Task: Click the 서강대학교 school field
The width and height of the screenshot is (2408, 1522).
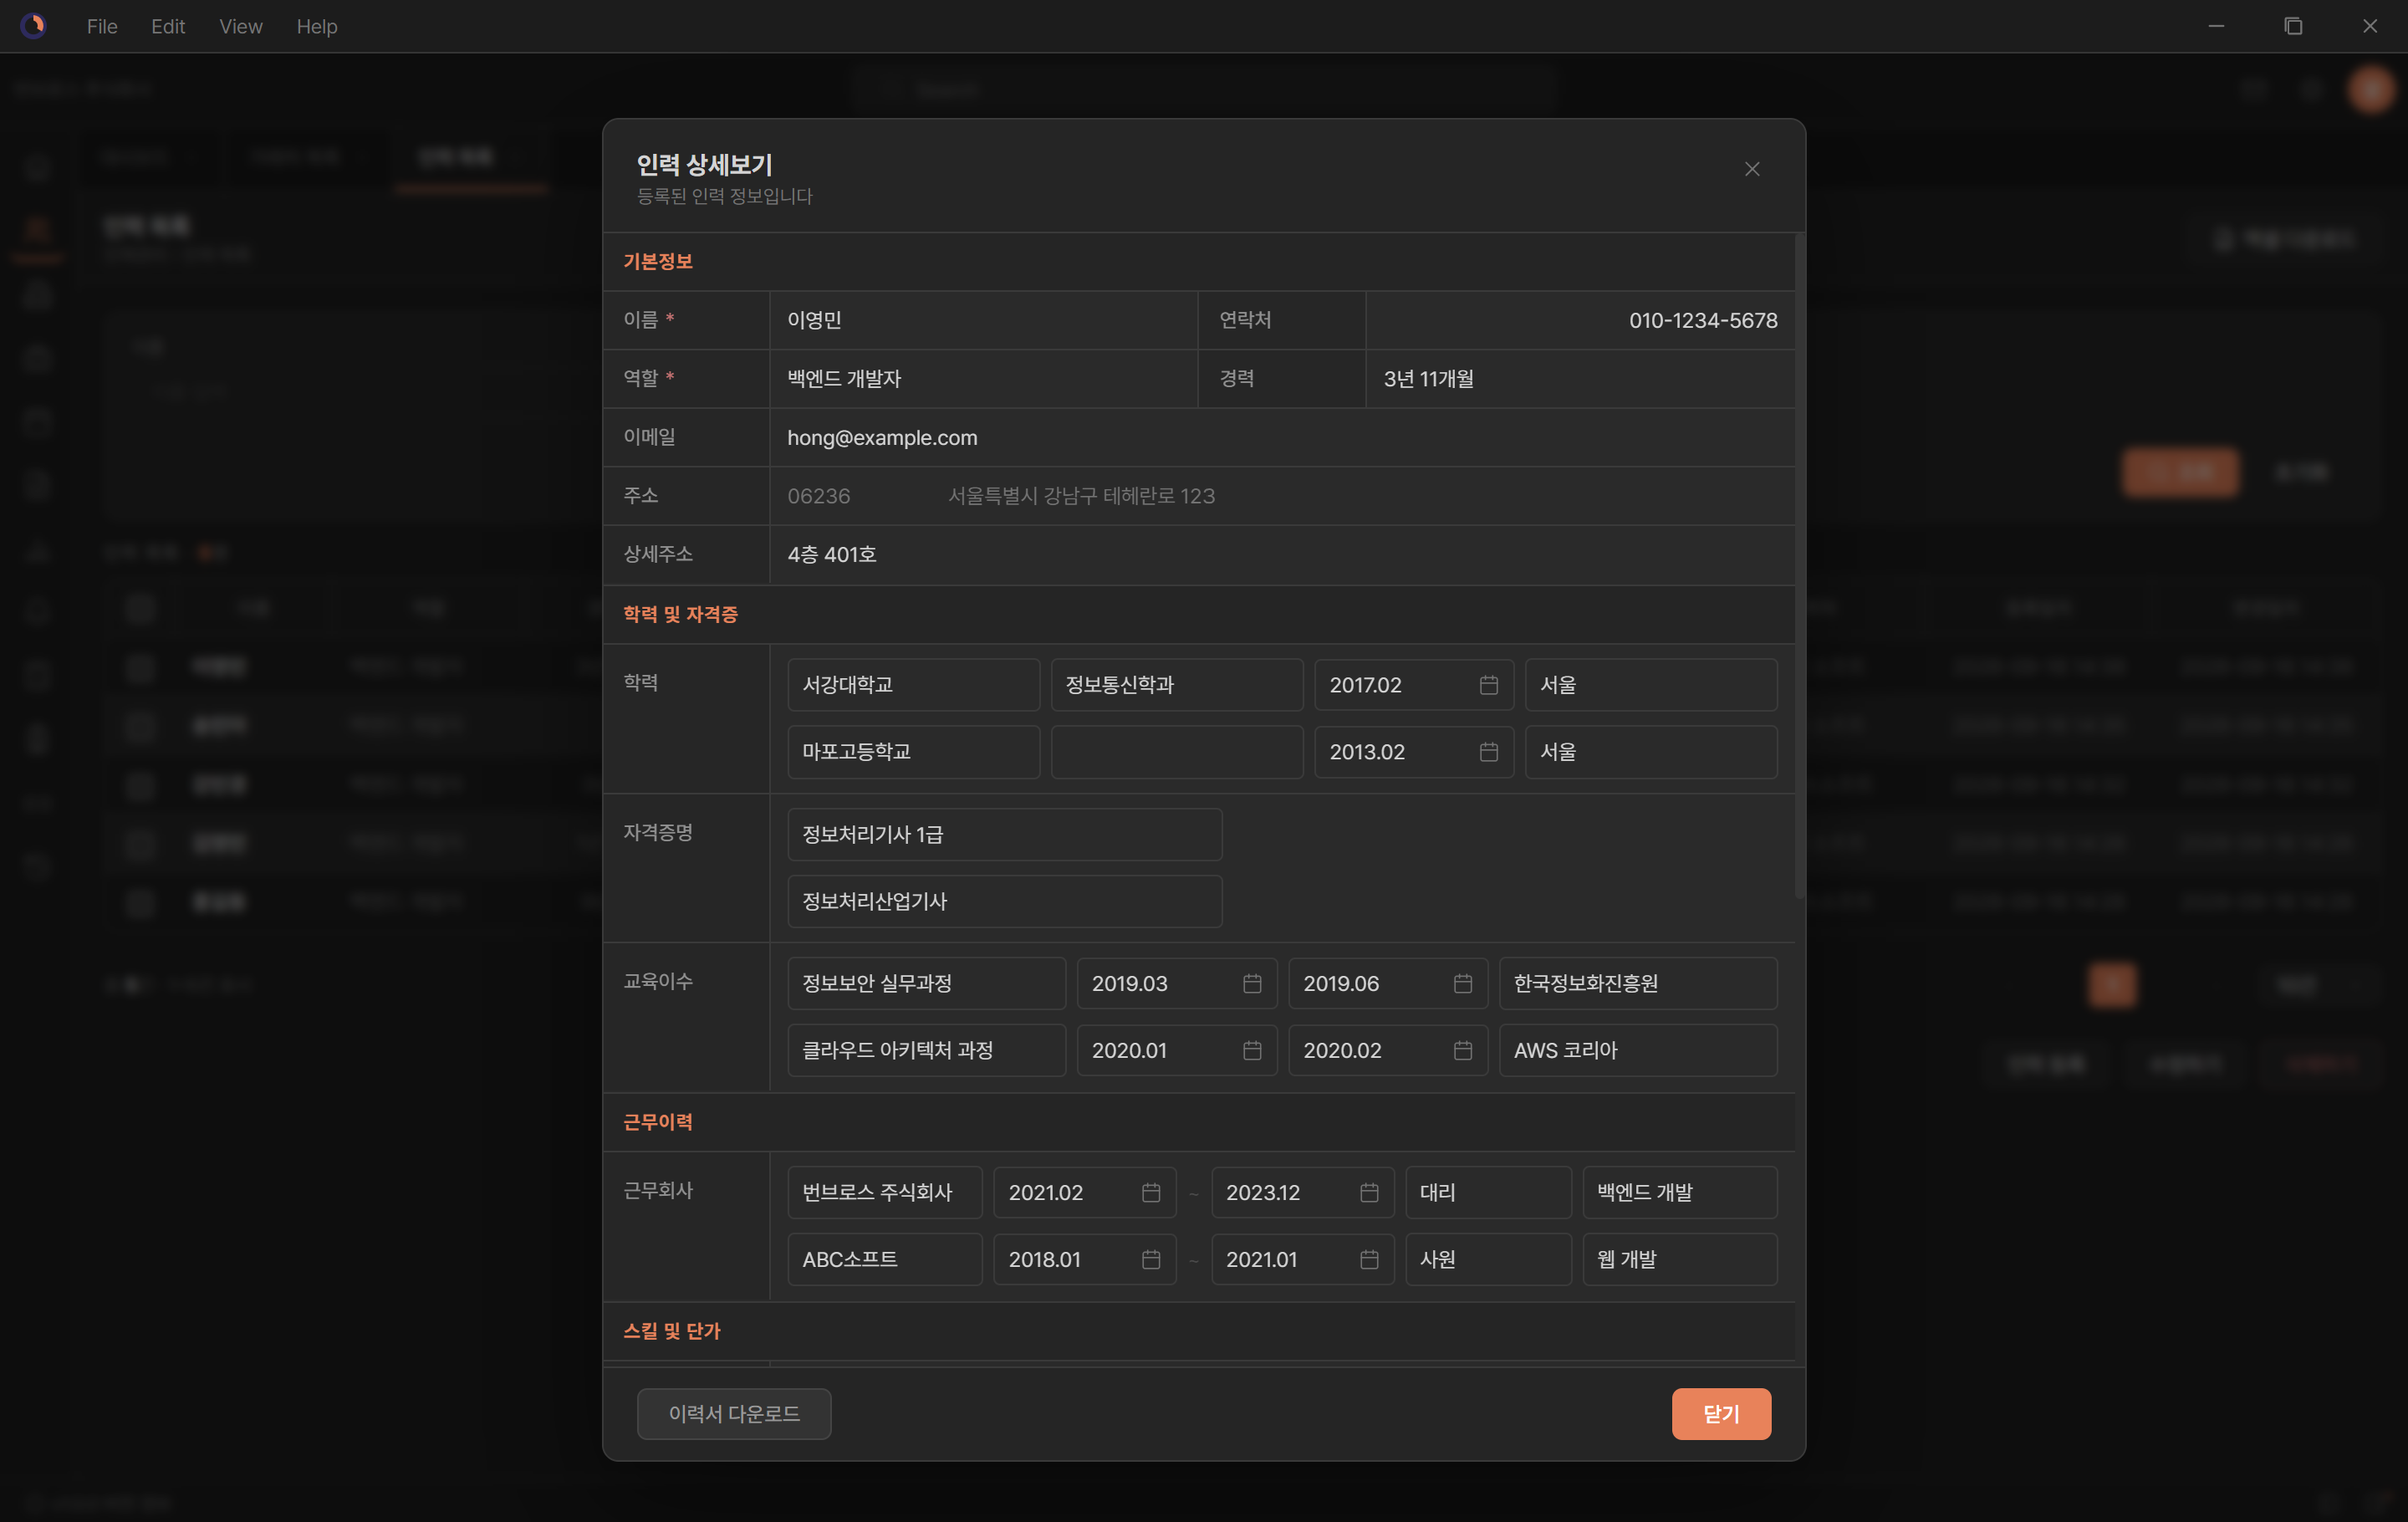Action: [913, 685]
